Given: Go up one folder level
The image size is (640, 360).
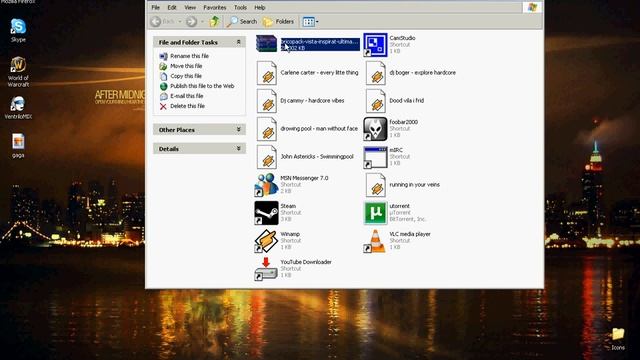Looking at the screenshot, I should pos(214,21).
